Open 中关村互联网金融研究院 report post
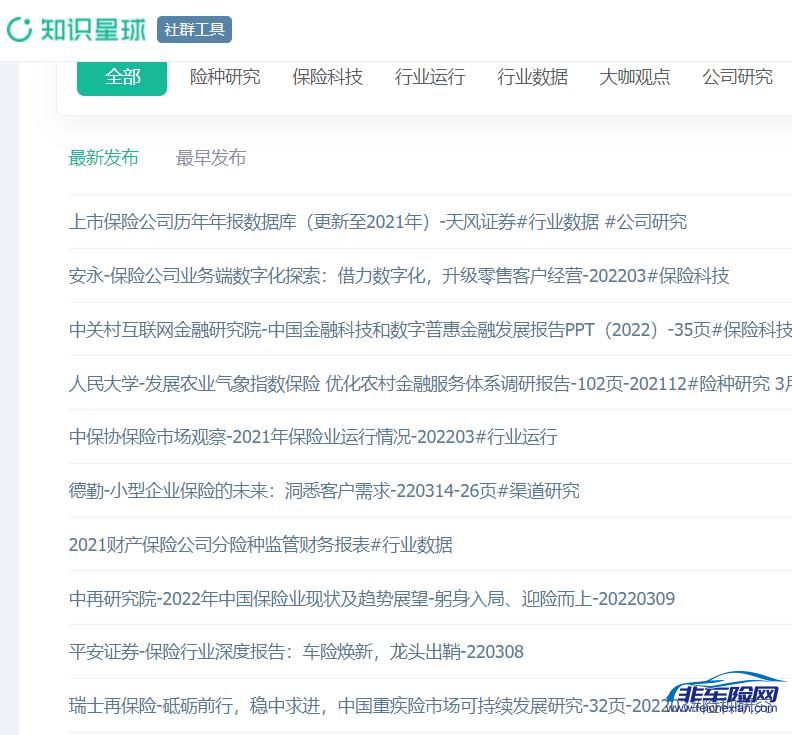This screenshot has width=792, height=735. [x=430, y=330]
